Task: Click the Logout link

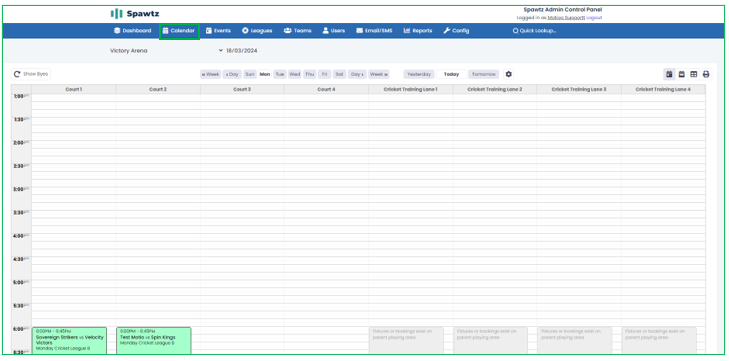Action: (x=594, y=18)
